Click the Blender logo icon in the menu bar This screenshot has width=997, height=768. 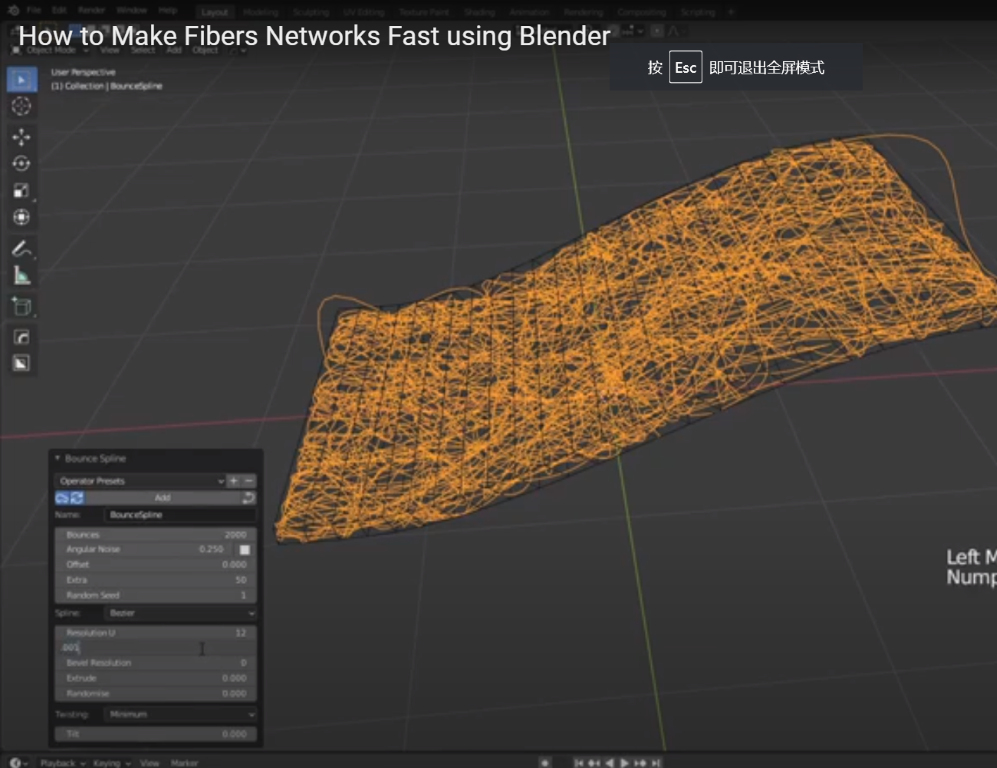coord(13,10)
